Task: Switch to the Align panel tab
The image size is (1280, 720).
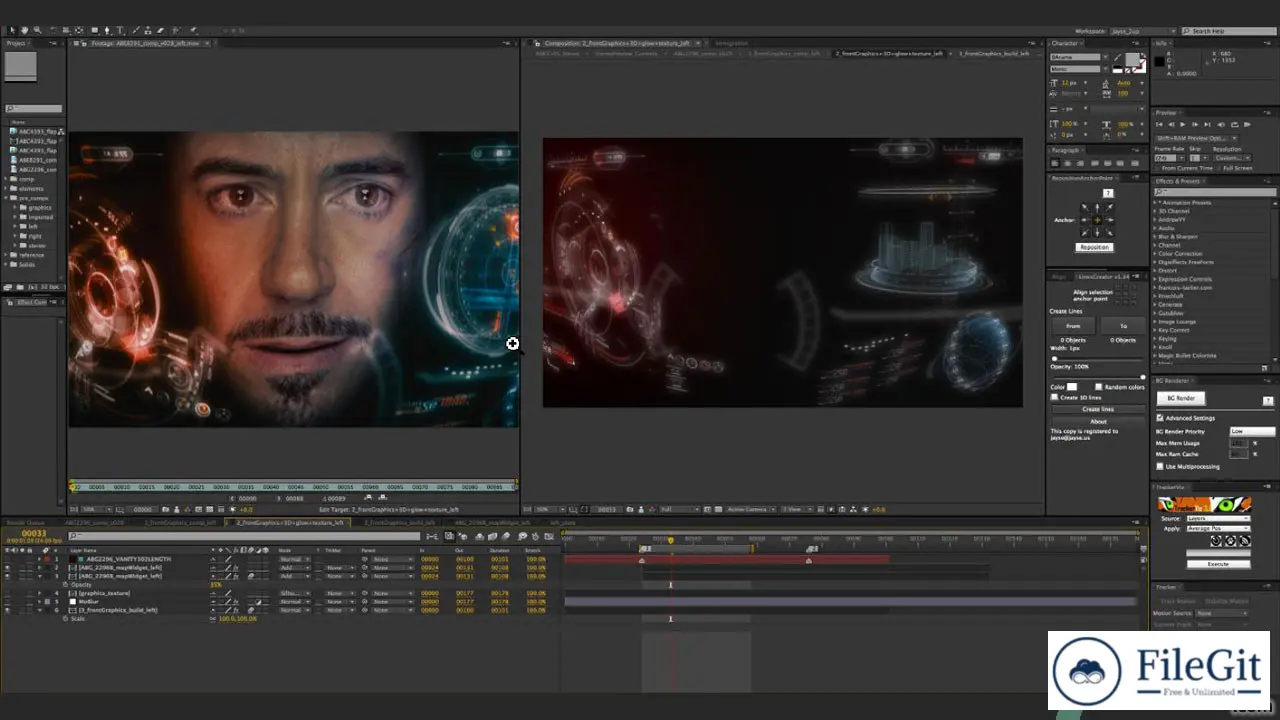Action: coord(1059,277)
